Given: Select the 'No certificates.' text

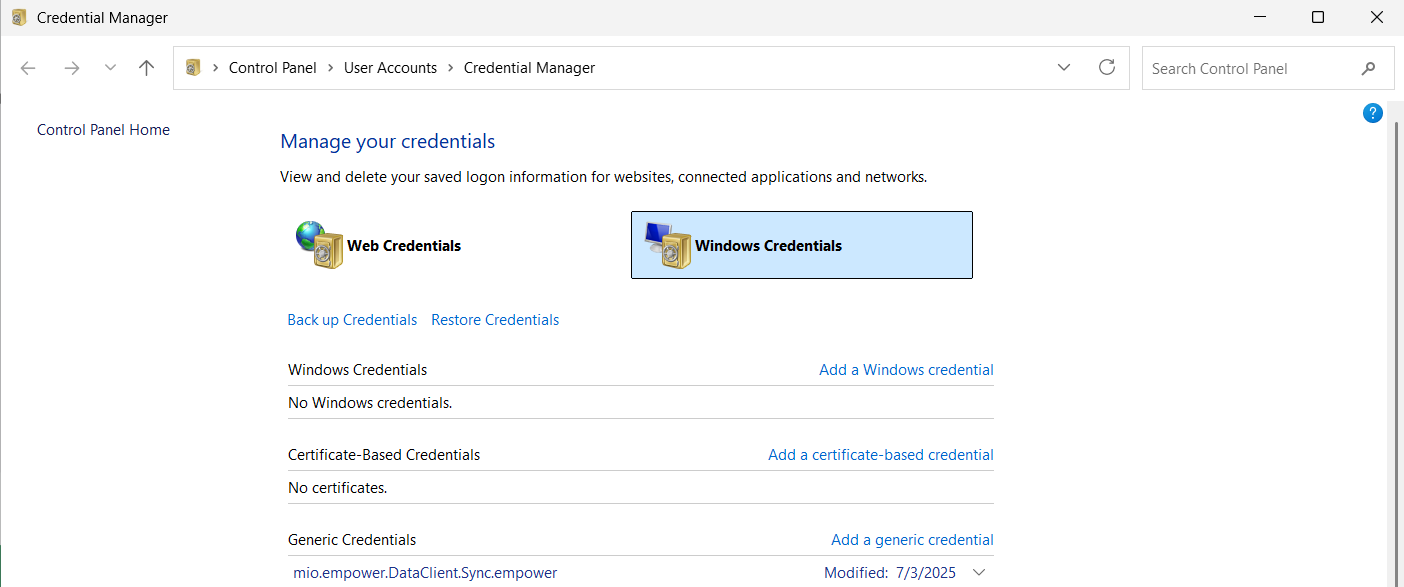Looking at the screenshot, I should pyautogui.click(x=337, y=488).
